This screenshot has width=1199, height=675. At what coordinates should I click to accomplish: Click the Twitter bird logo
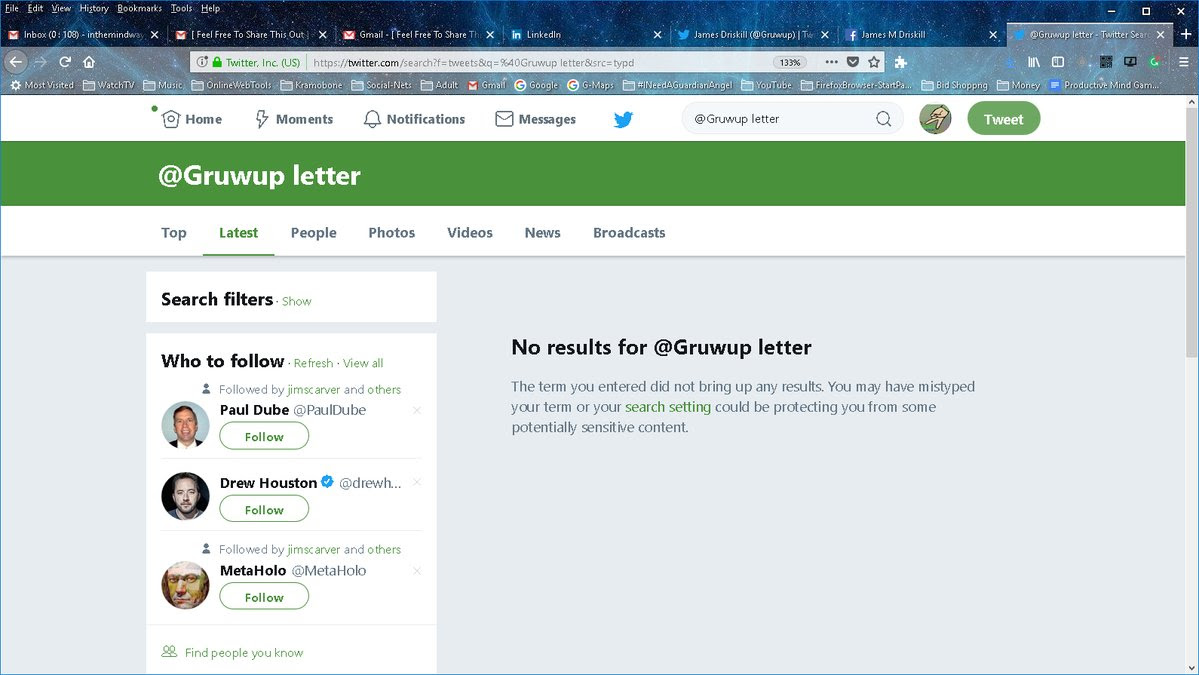[623, 119]
